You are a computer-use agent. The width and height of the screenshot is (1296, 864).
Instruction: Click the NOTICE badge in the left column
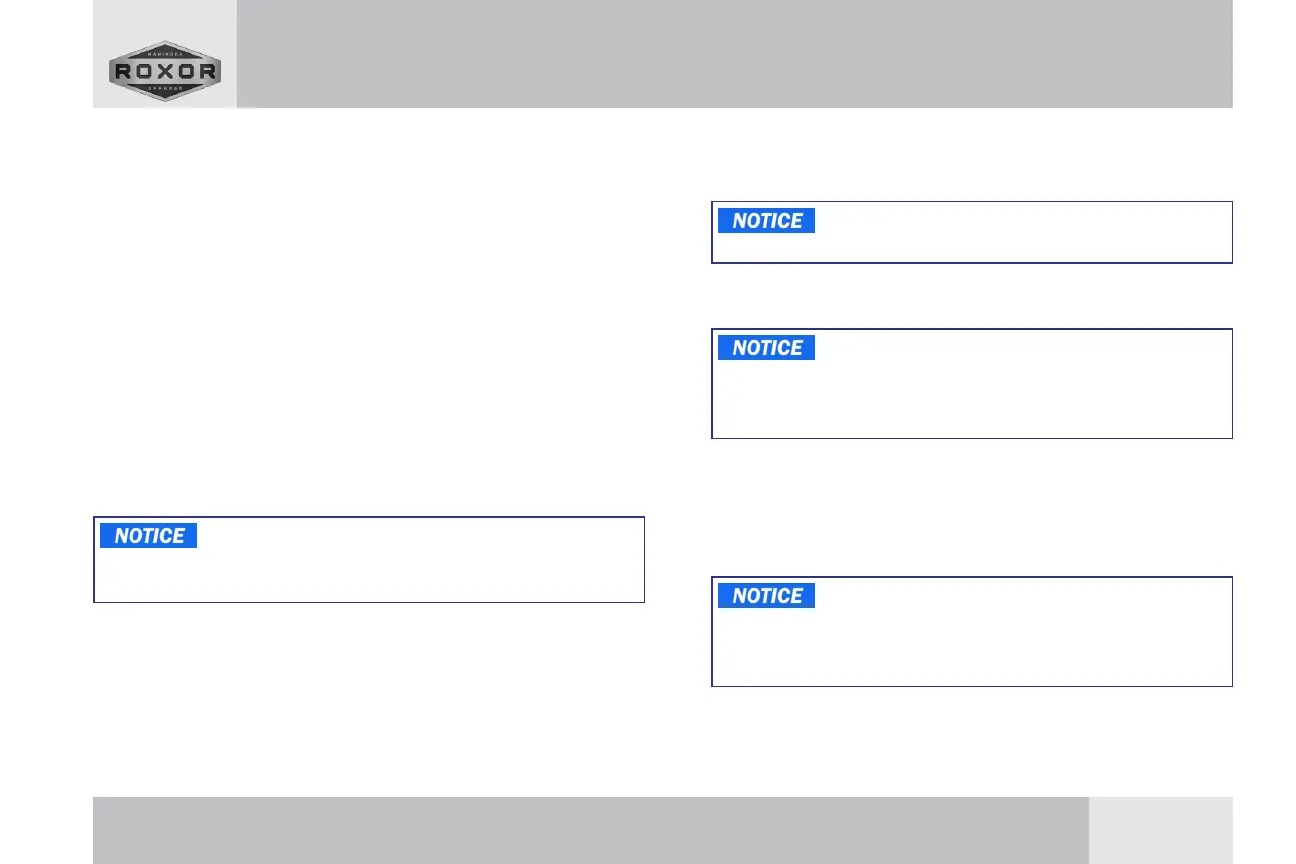[x=148, y=536]
